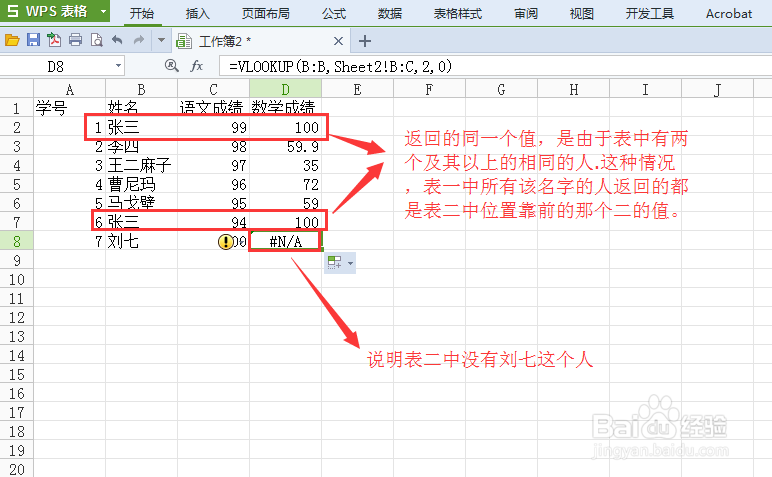Export to PDF icon in toolbar
The height and width of the screenshot is (477, 772).
point(54,40)
